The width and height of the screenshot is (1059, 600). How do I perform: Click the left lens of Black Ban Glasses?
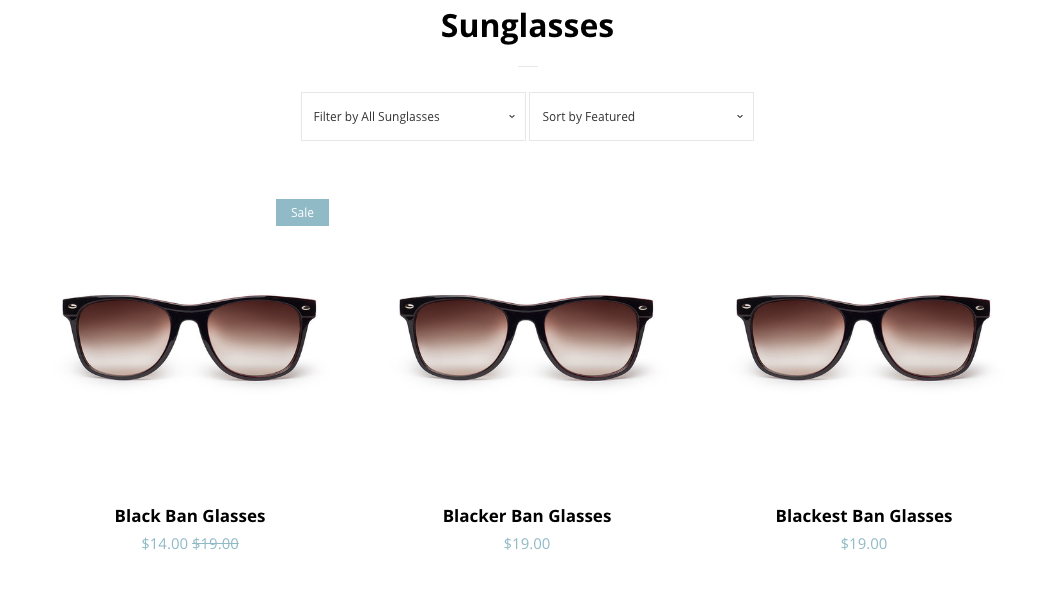tap(124, 336)
